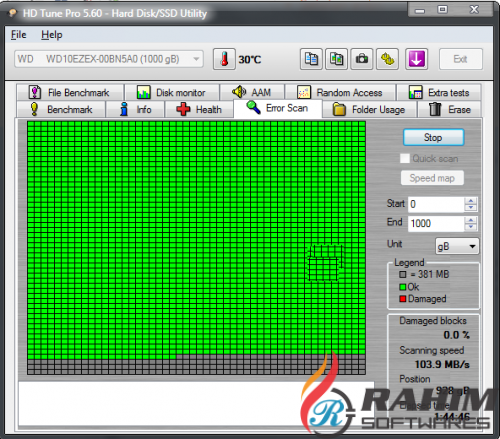
Task: Close the HD Tune Pro window
Action: 474,10
